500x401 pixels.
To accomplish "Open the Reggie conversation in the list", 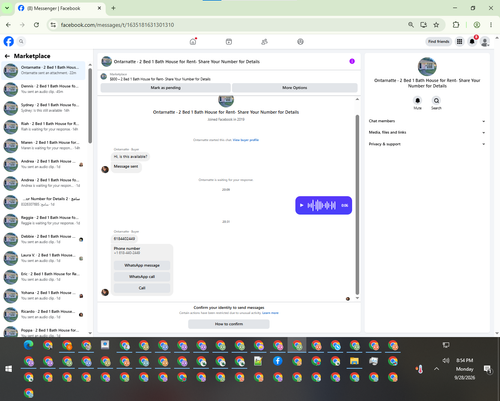I will [x=43, y=220].
